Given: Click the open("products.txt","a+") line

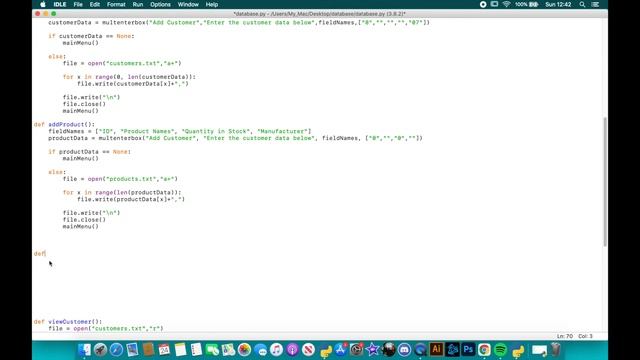Looking at the screenshot, I should click(120, 179).
